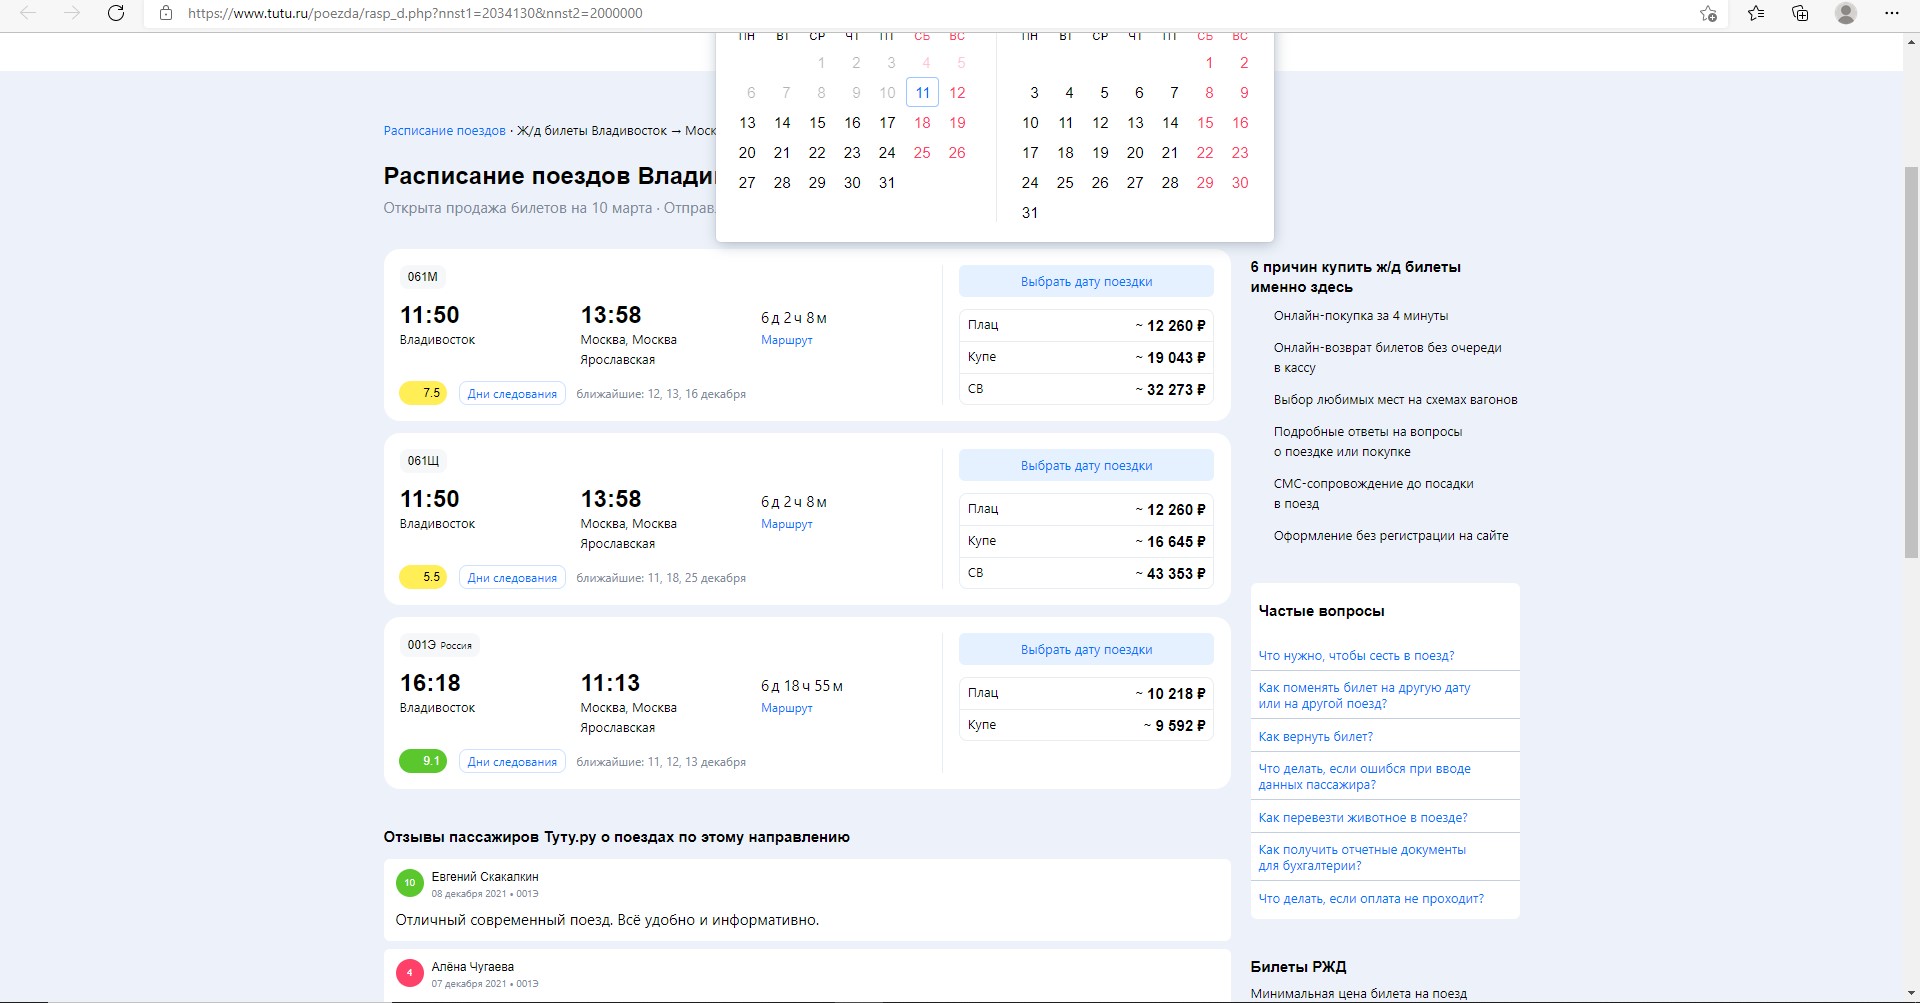Add page to favorites star icon

pyautogui.click(x=1709, y=13)
